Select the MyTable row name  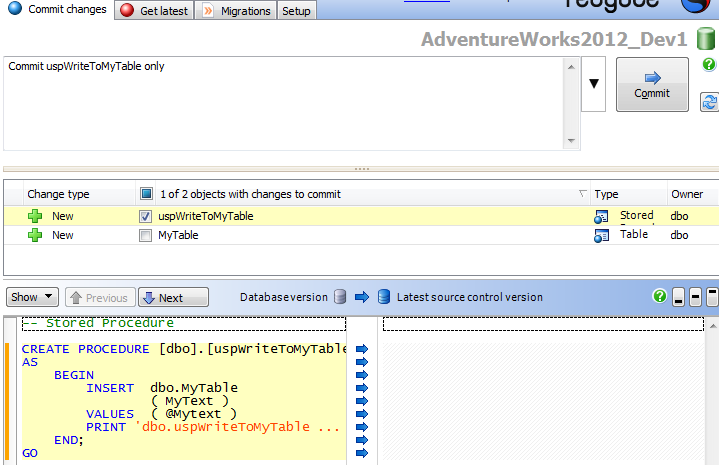tap(178, 235)
